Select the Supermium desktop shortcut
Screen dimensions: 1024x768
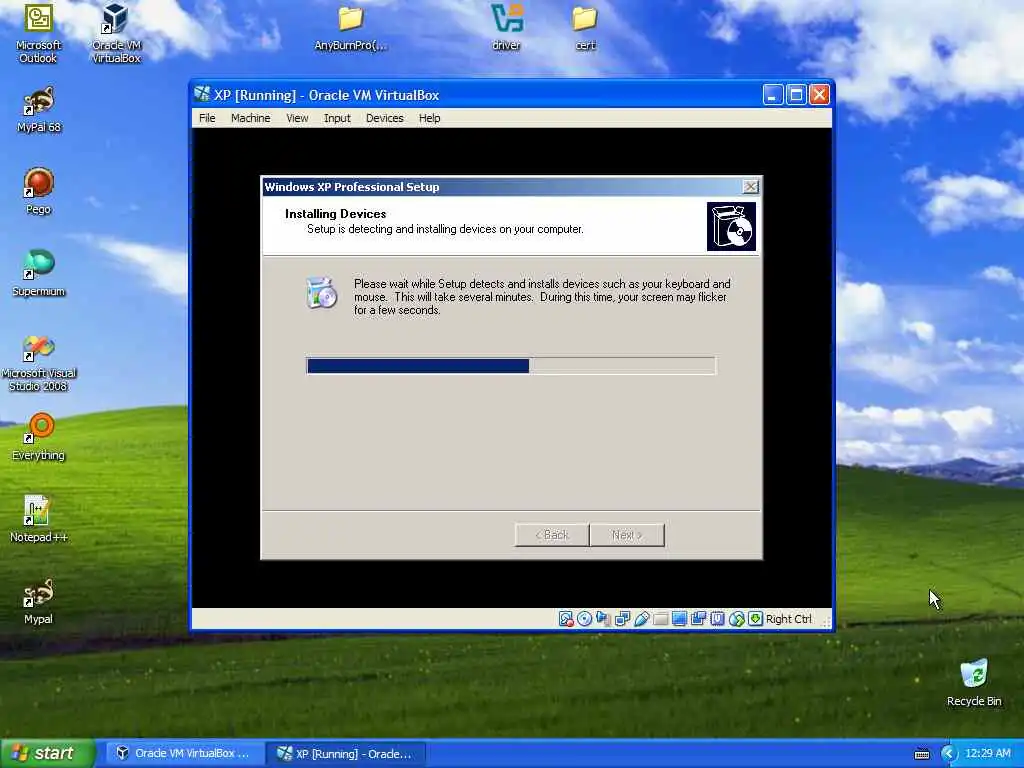click(39, 273)
